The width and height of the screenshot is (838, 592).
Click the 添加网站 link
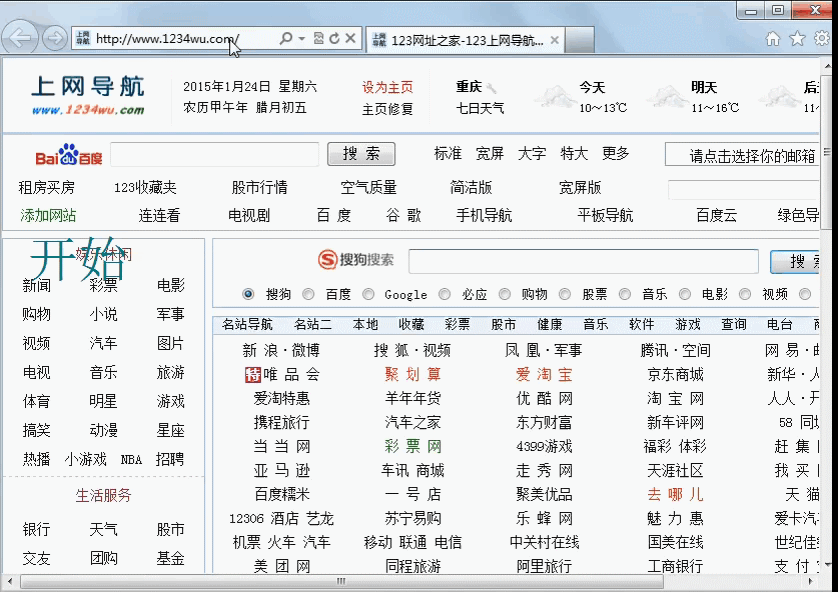[48, 215]
